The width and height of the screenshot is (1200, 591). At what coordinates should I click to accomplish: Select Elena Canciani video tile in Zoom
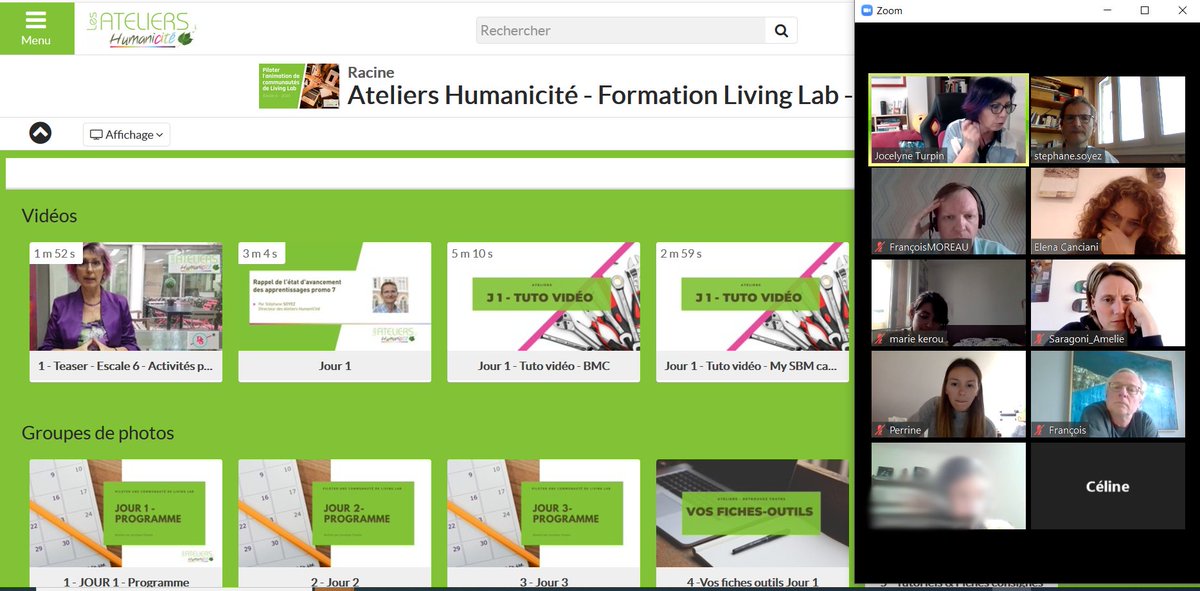1108,211
